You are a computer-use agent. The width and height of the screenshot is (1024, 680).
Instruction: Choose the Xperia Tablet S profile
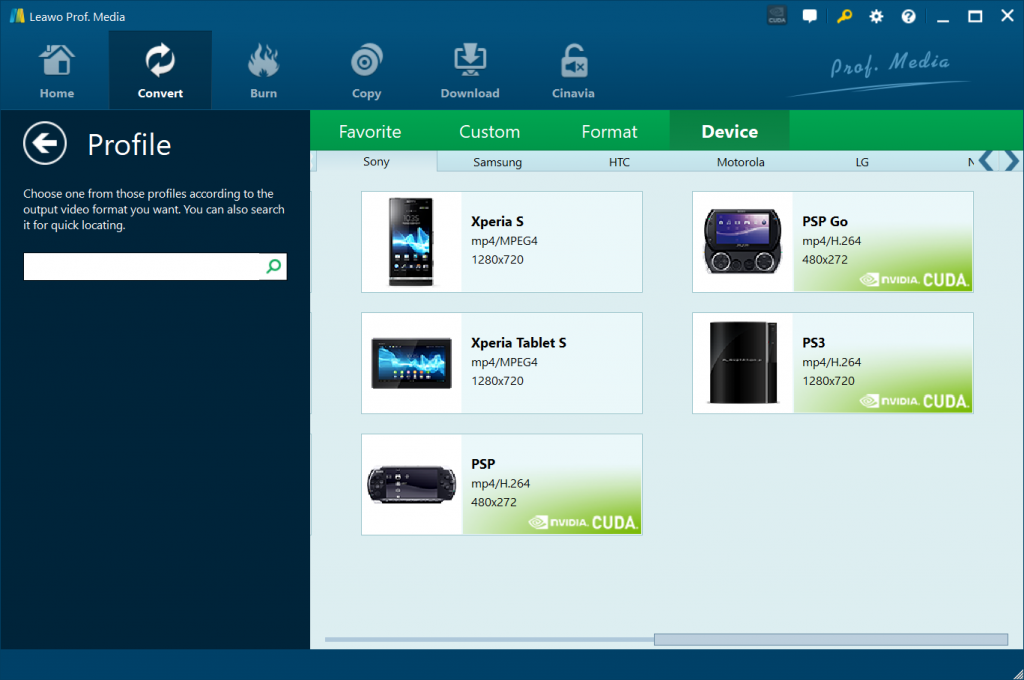[502, 363]
